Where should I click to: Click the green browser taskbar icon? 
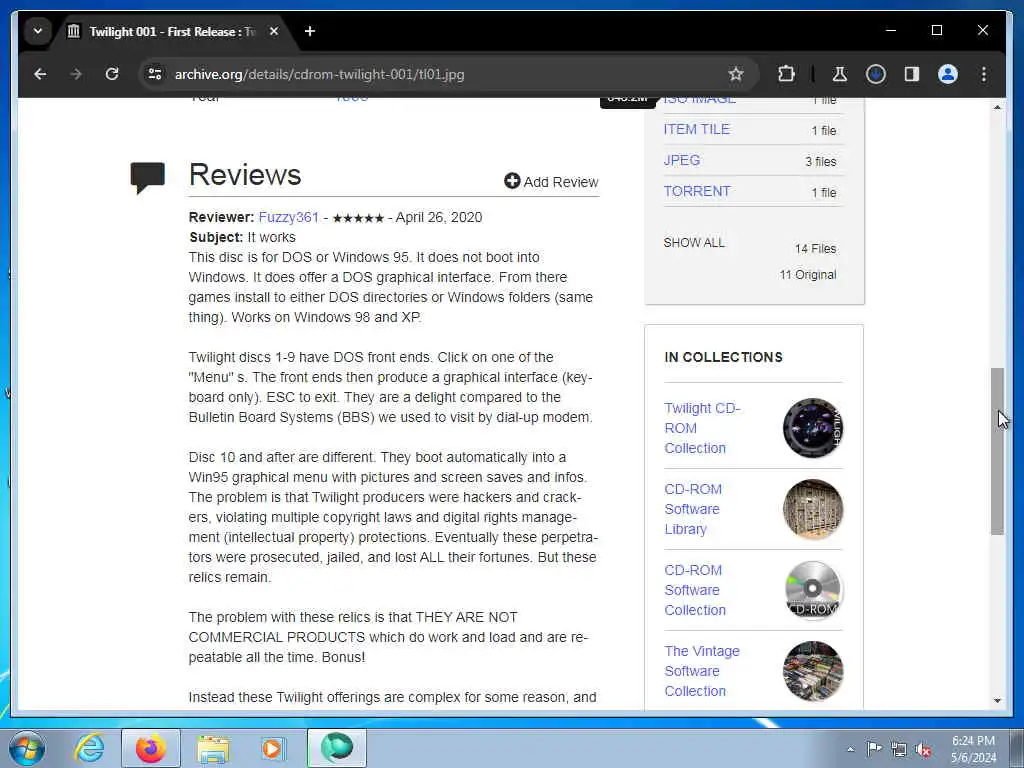[x=336, y=748]
